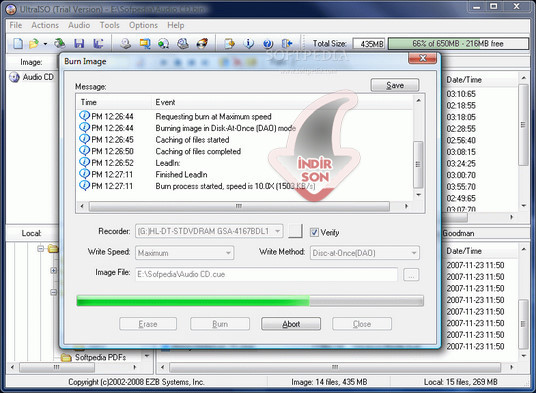536x393 pixels.
Task: Click the browse button beside Image File
Action: coord(411,274)
